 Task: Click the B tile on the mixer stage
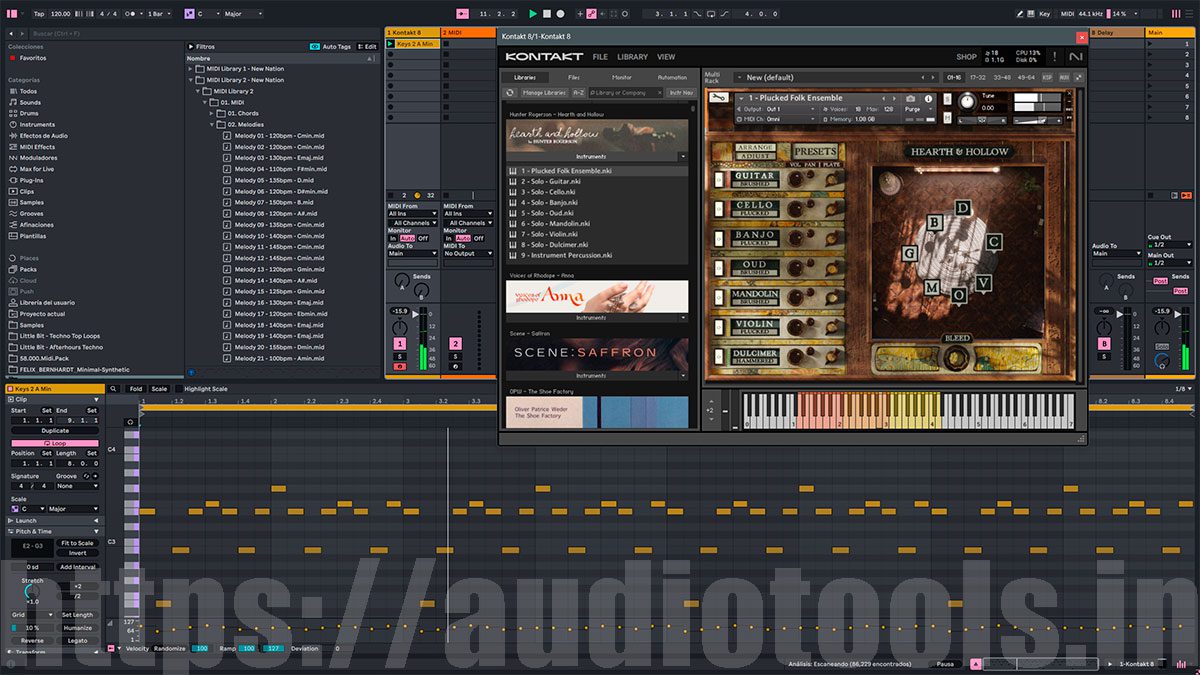[x=935, y=222]
